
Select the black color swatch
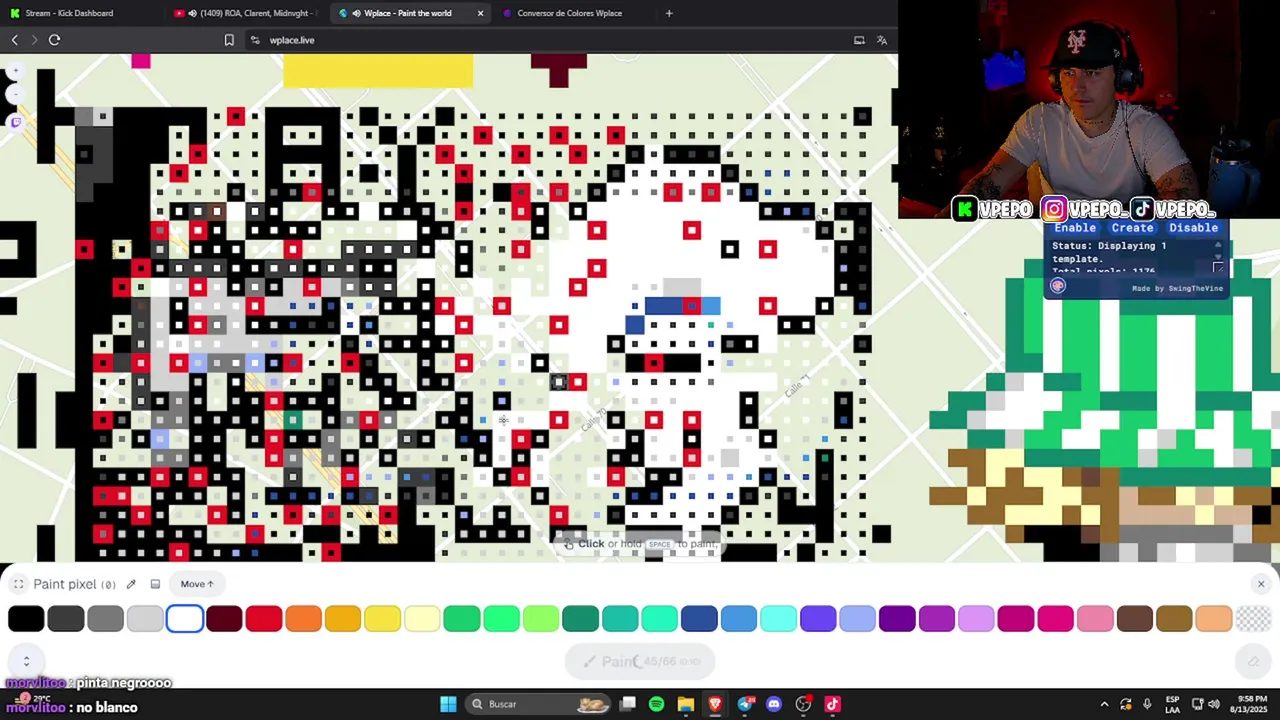[26, 619]
